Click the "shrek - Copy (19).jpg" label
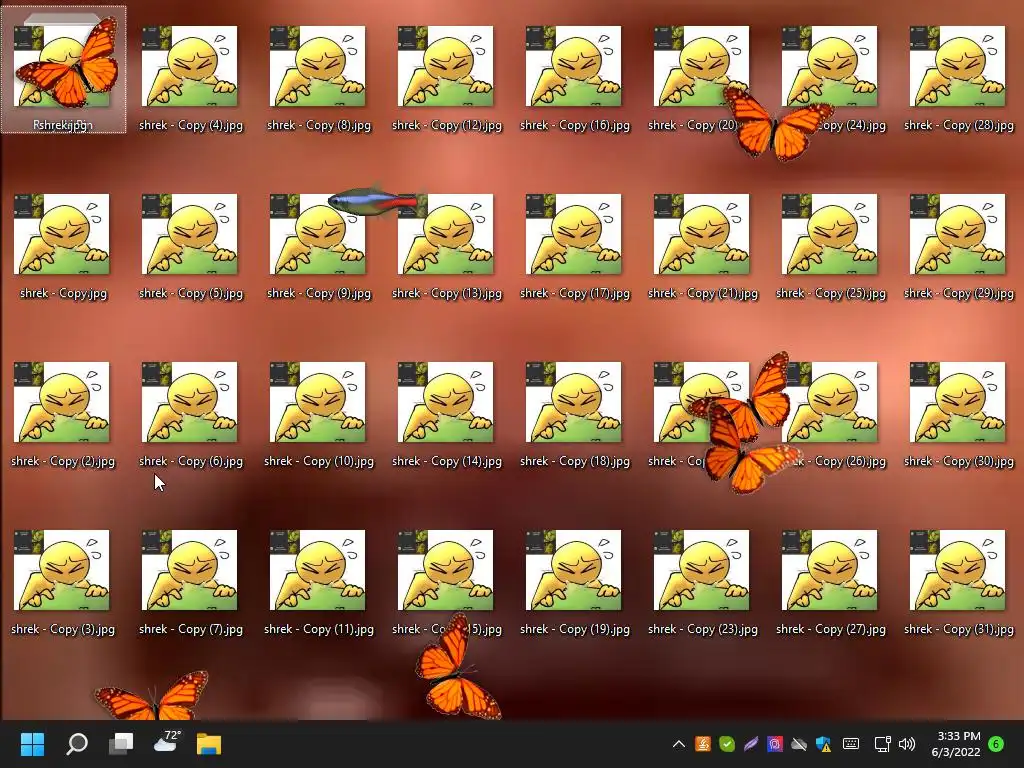 575,629
